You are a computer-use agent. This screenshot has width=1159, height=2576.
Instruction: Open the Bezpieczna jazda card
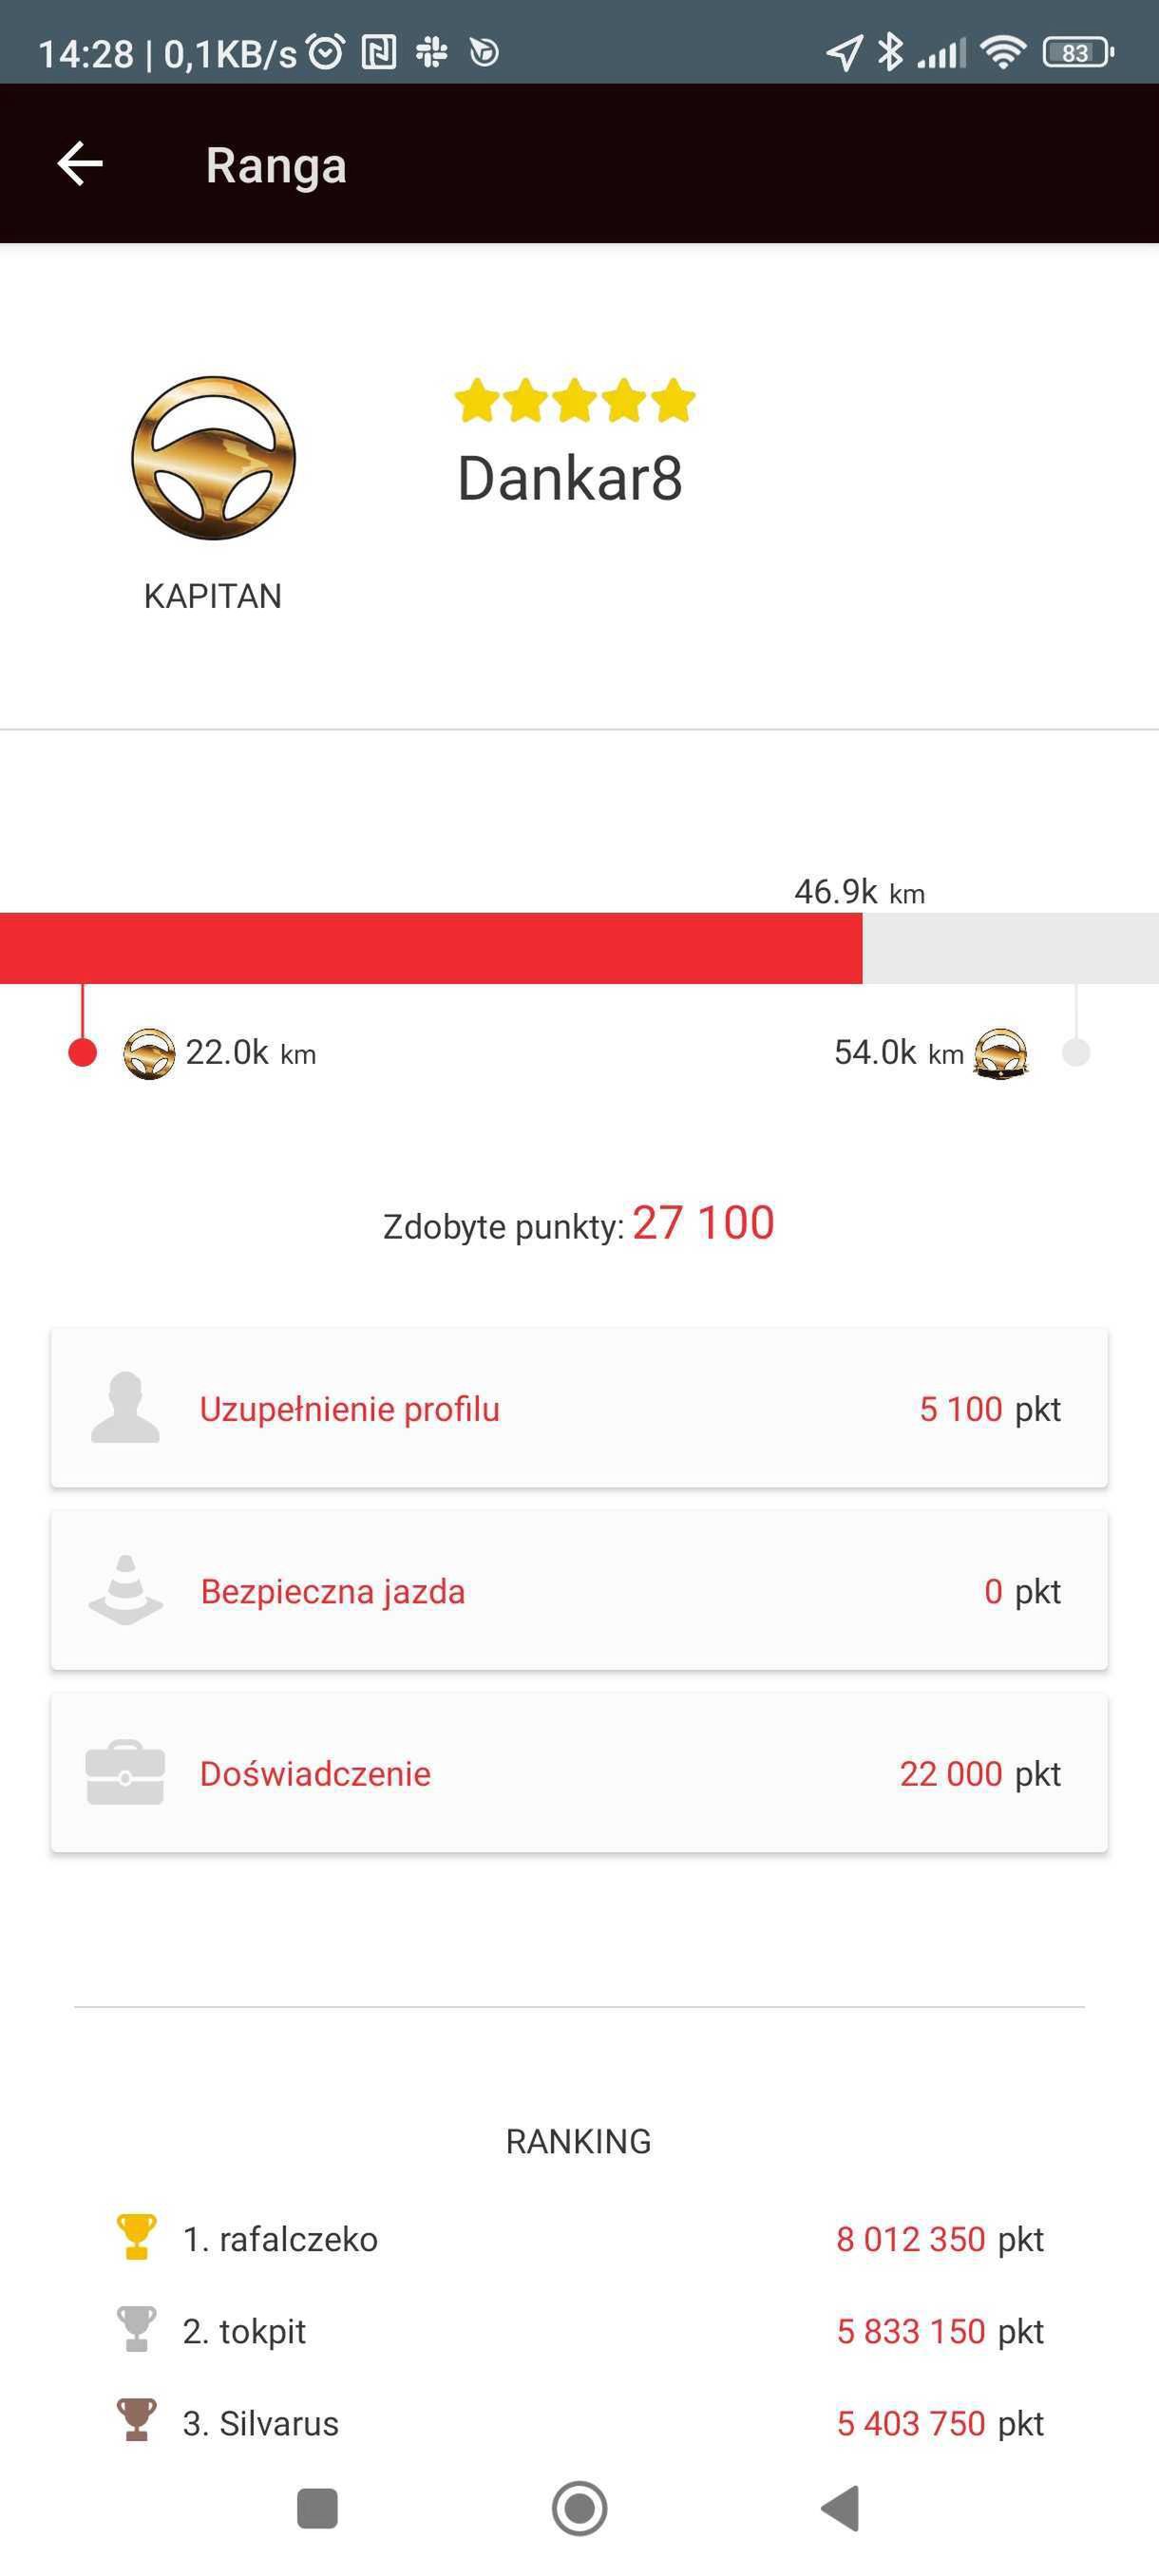579,1591
